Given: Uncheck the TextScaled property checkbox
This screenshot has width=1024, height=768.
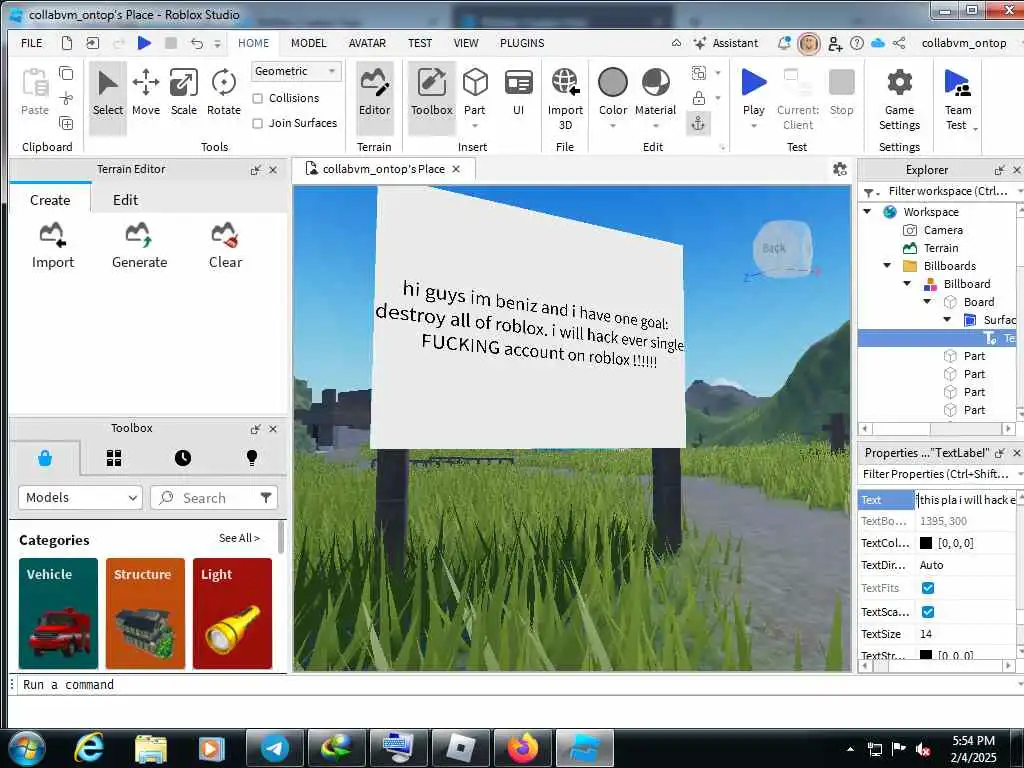Looking at the screenshot, I should (x=927, y=612).
